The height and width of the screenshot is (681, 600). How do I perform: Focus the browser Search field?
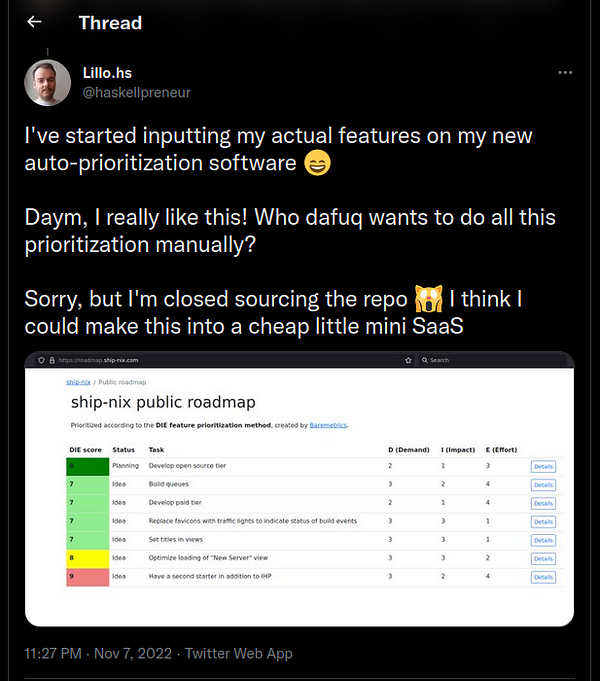click(x=493, y=360)
